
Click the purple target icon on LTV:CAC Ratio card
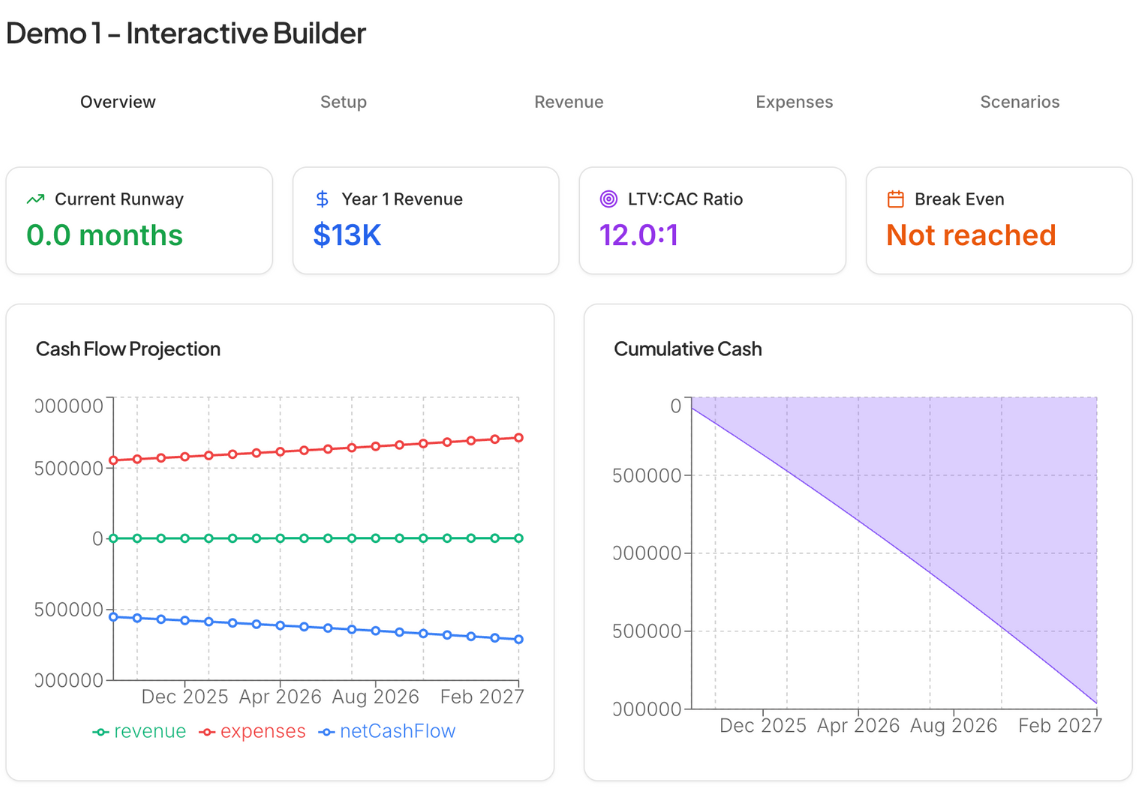607,198
